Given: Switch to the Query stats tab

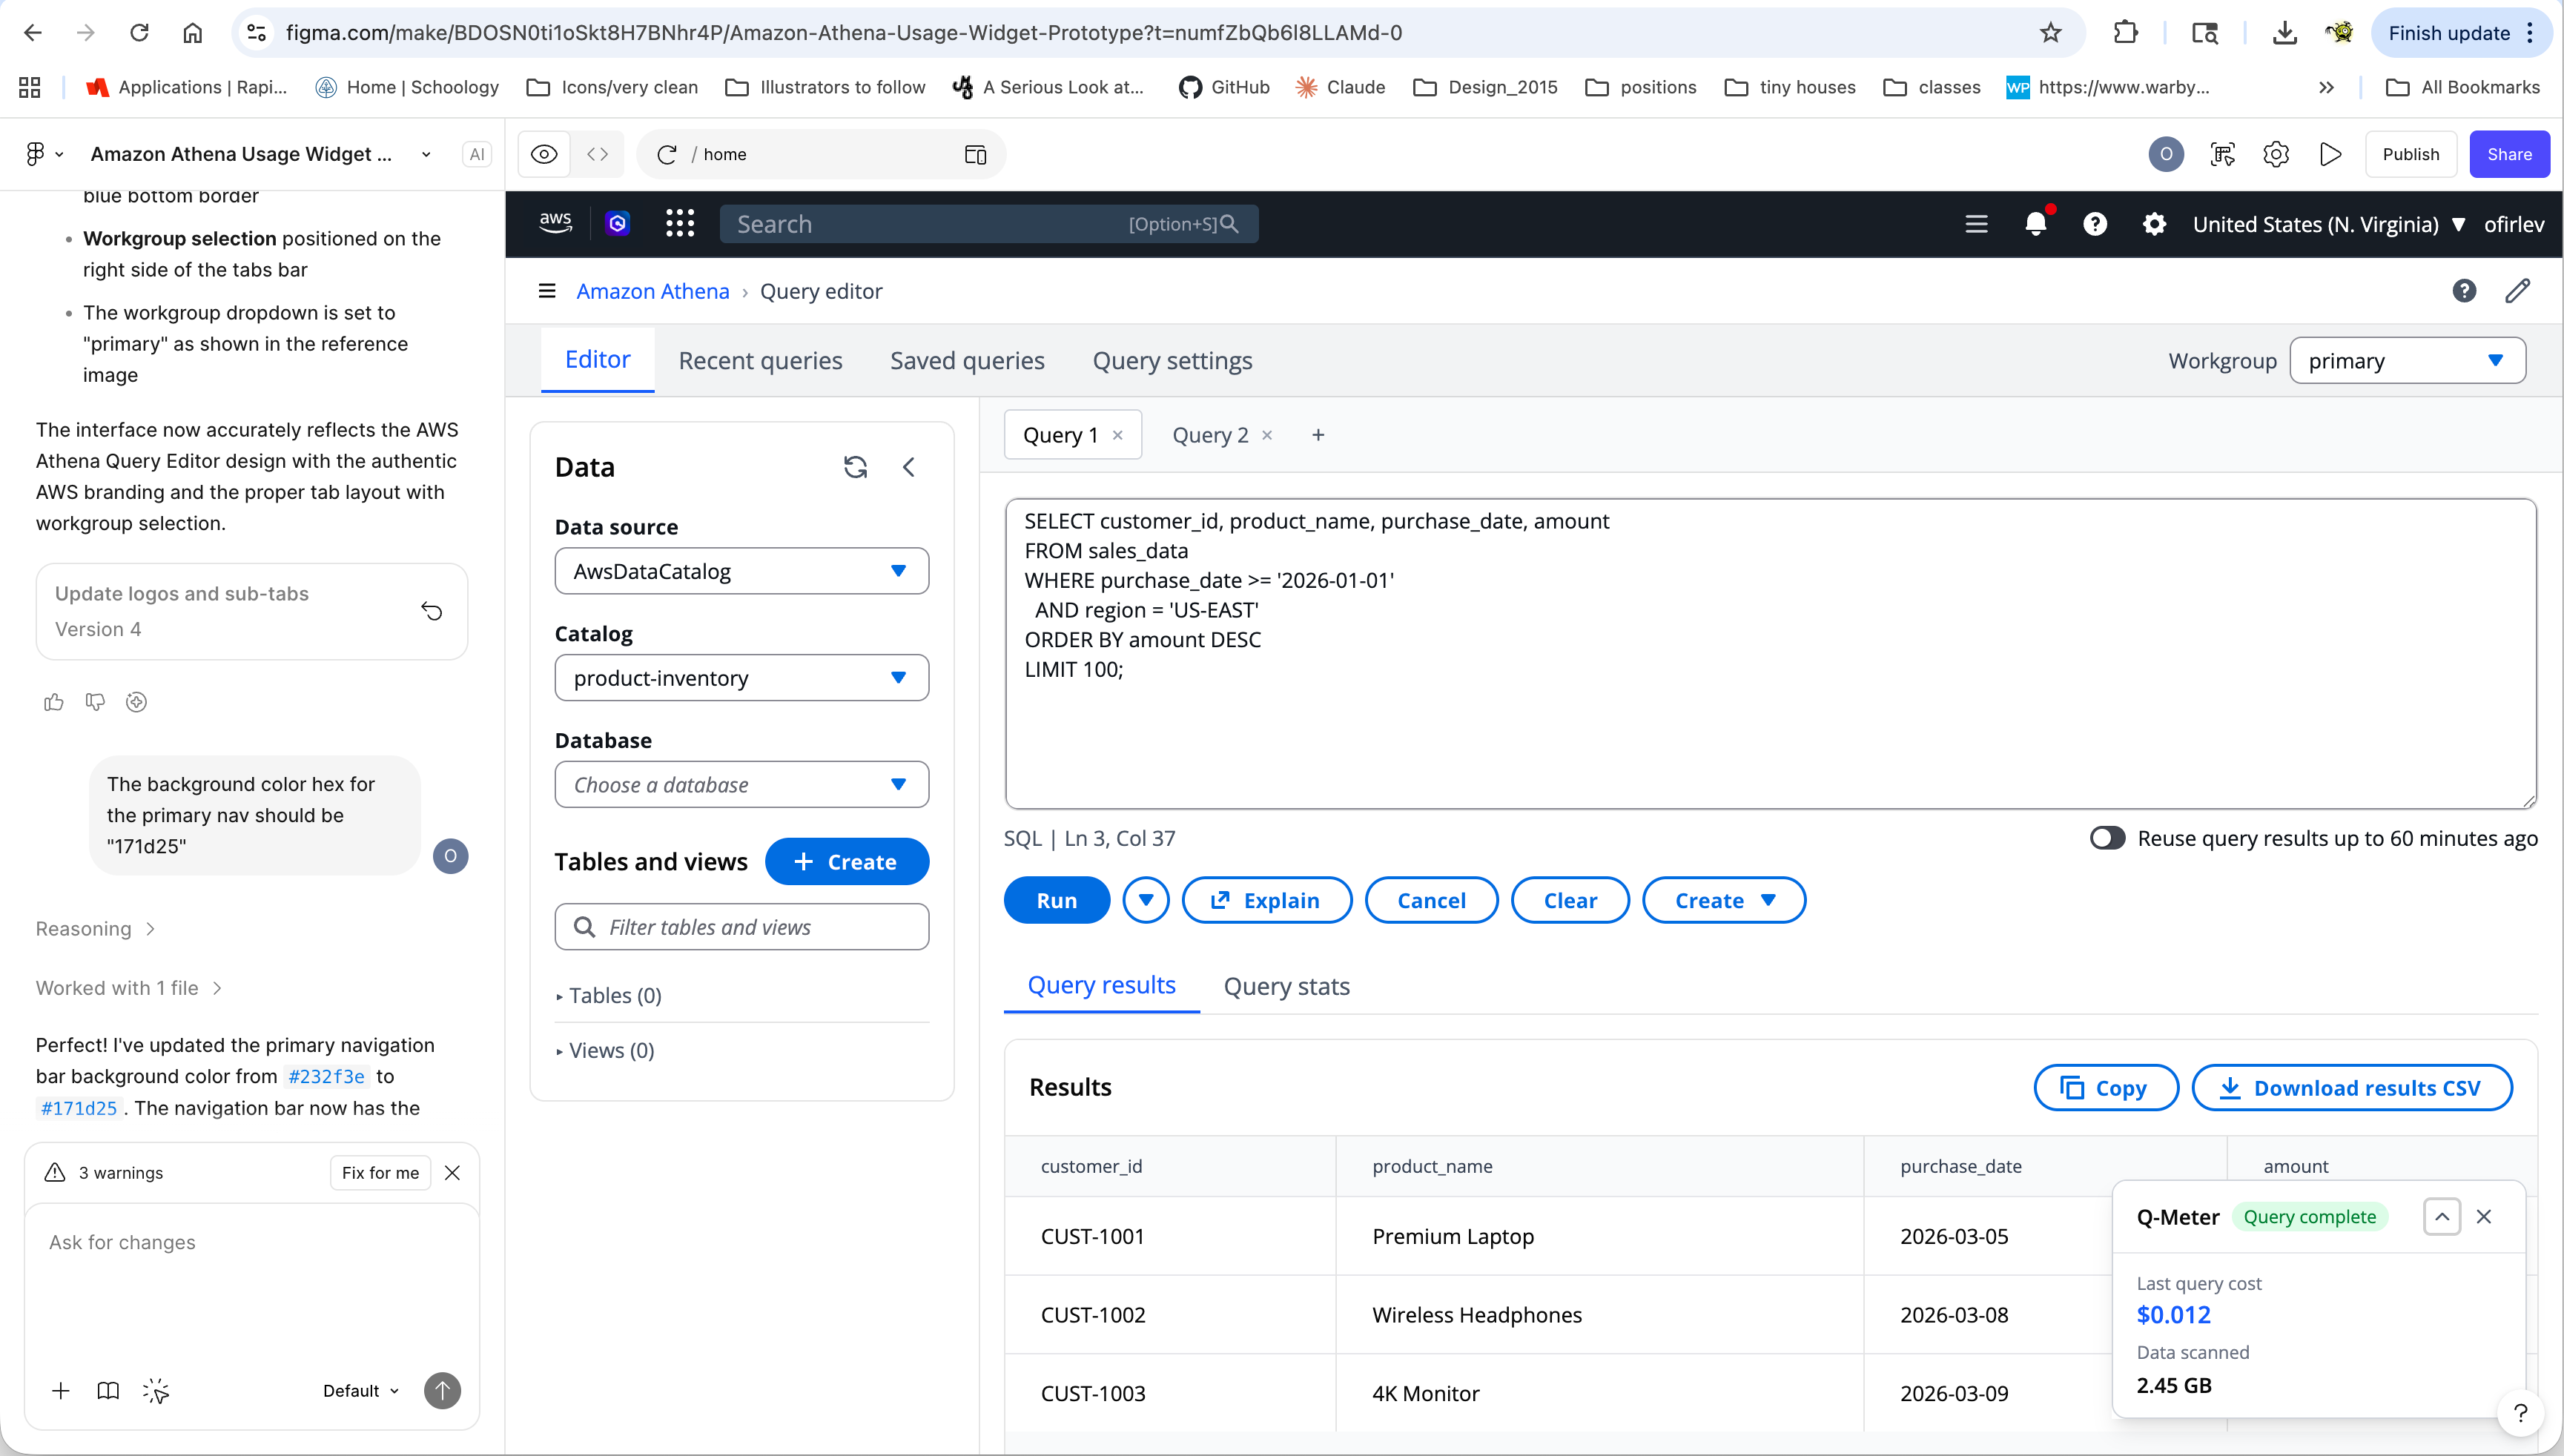Looking at the screenshot, I should pos(1287,986).
